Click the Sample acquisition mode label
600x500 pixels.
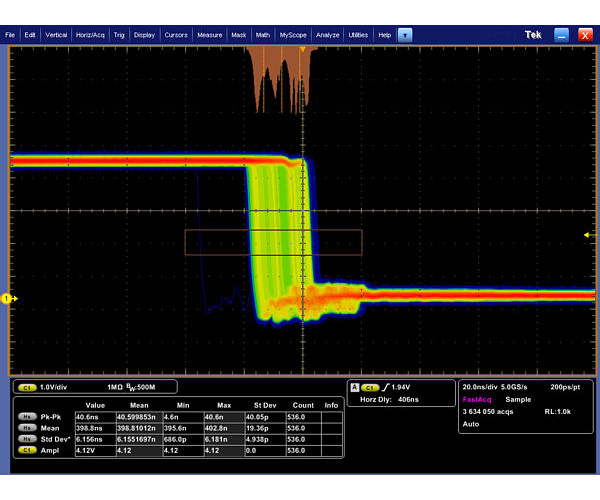(518, 399)
